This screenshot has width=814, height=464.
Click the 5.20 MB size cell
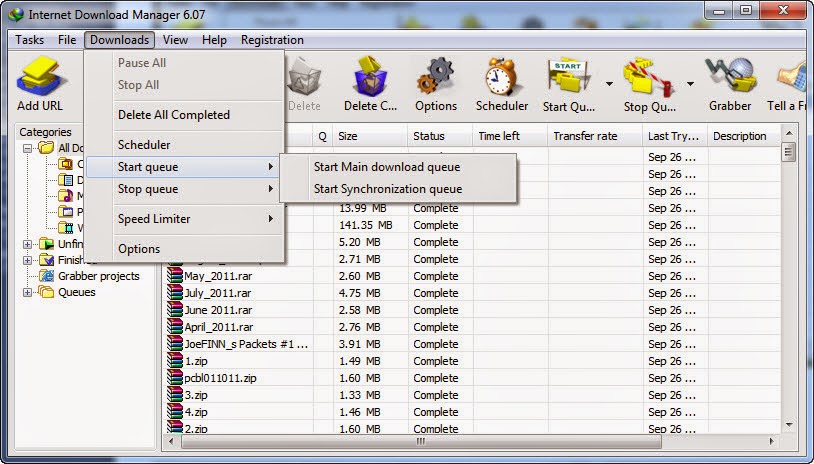(x=371, y=242)
